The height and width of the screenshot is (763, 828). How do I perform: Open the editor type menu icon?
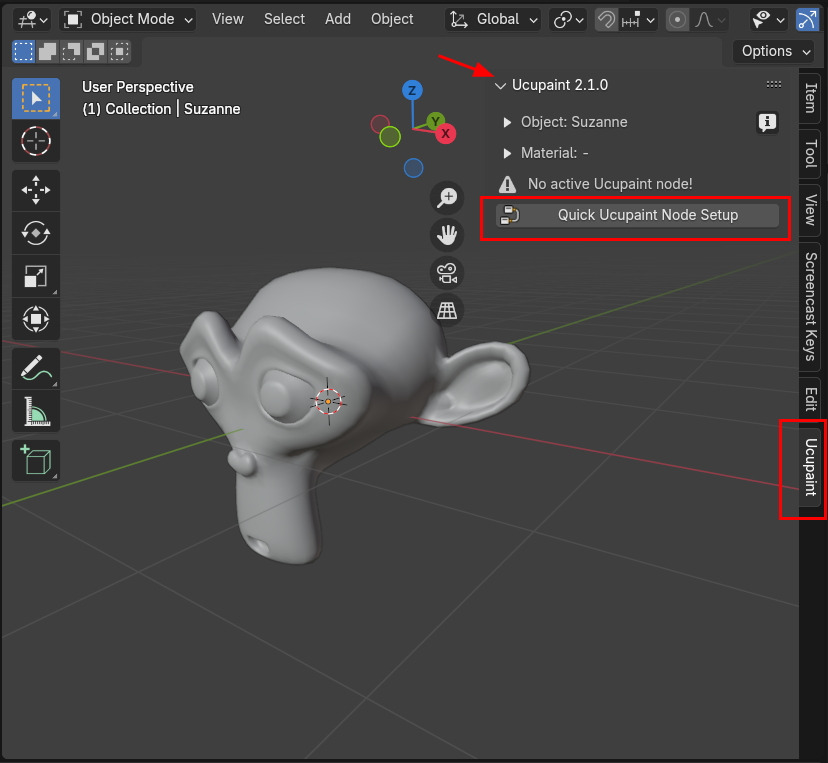click(32, 20)
